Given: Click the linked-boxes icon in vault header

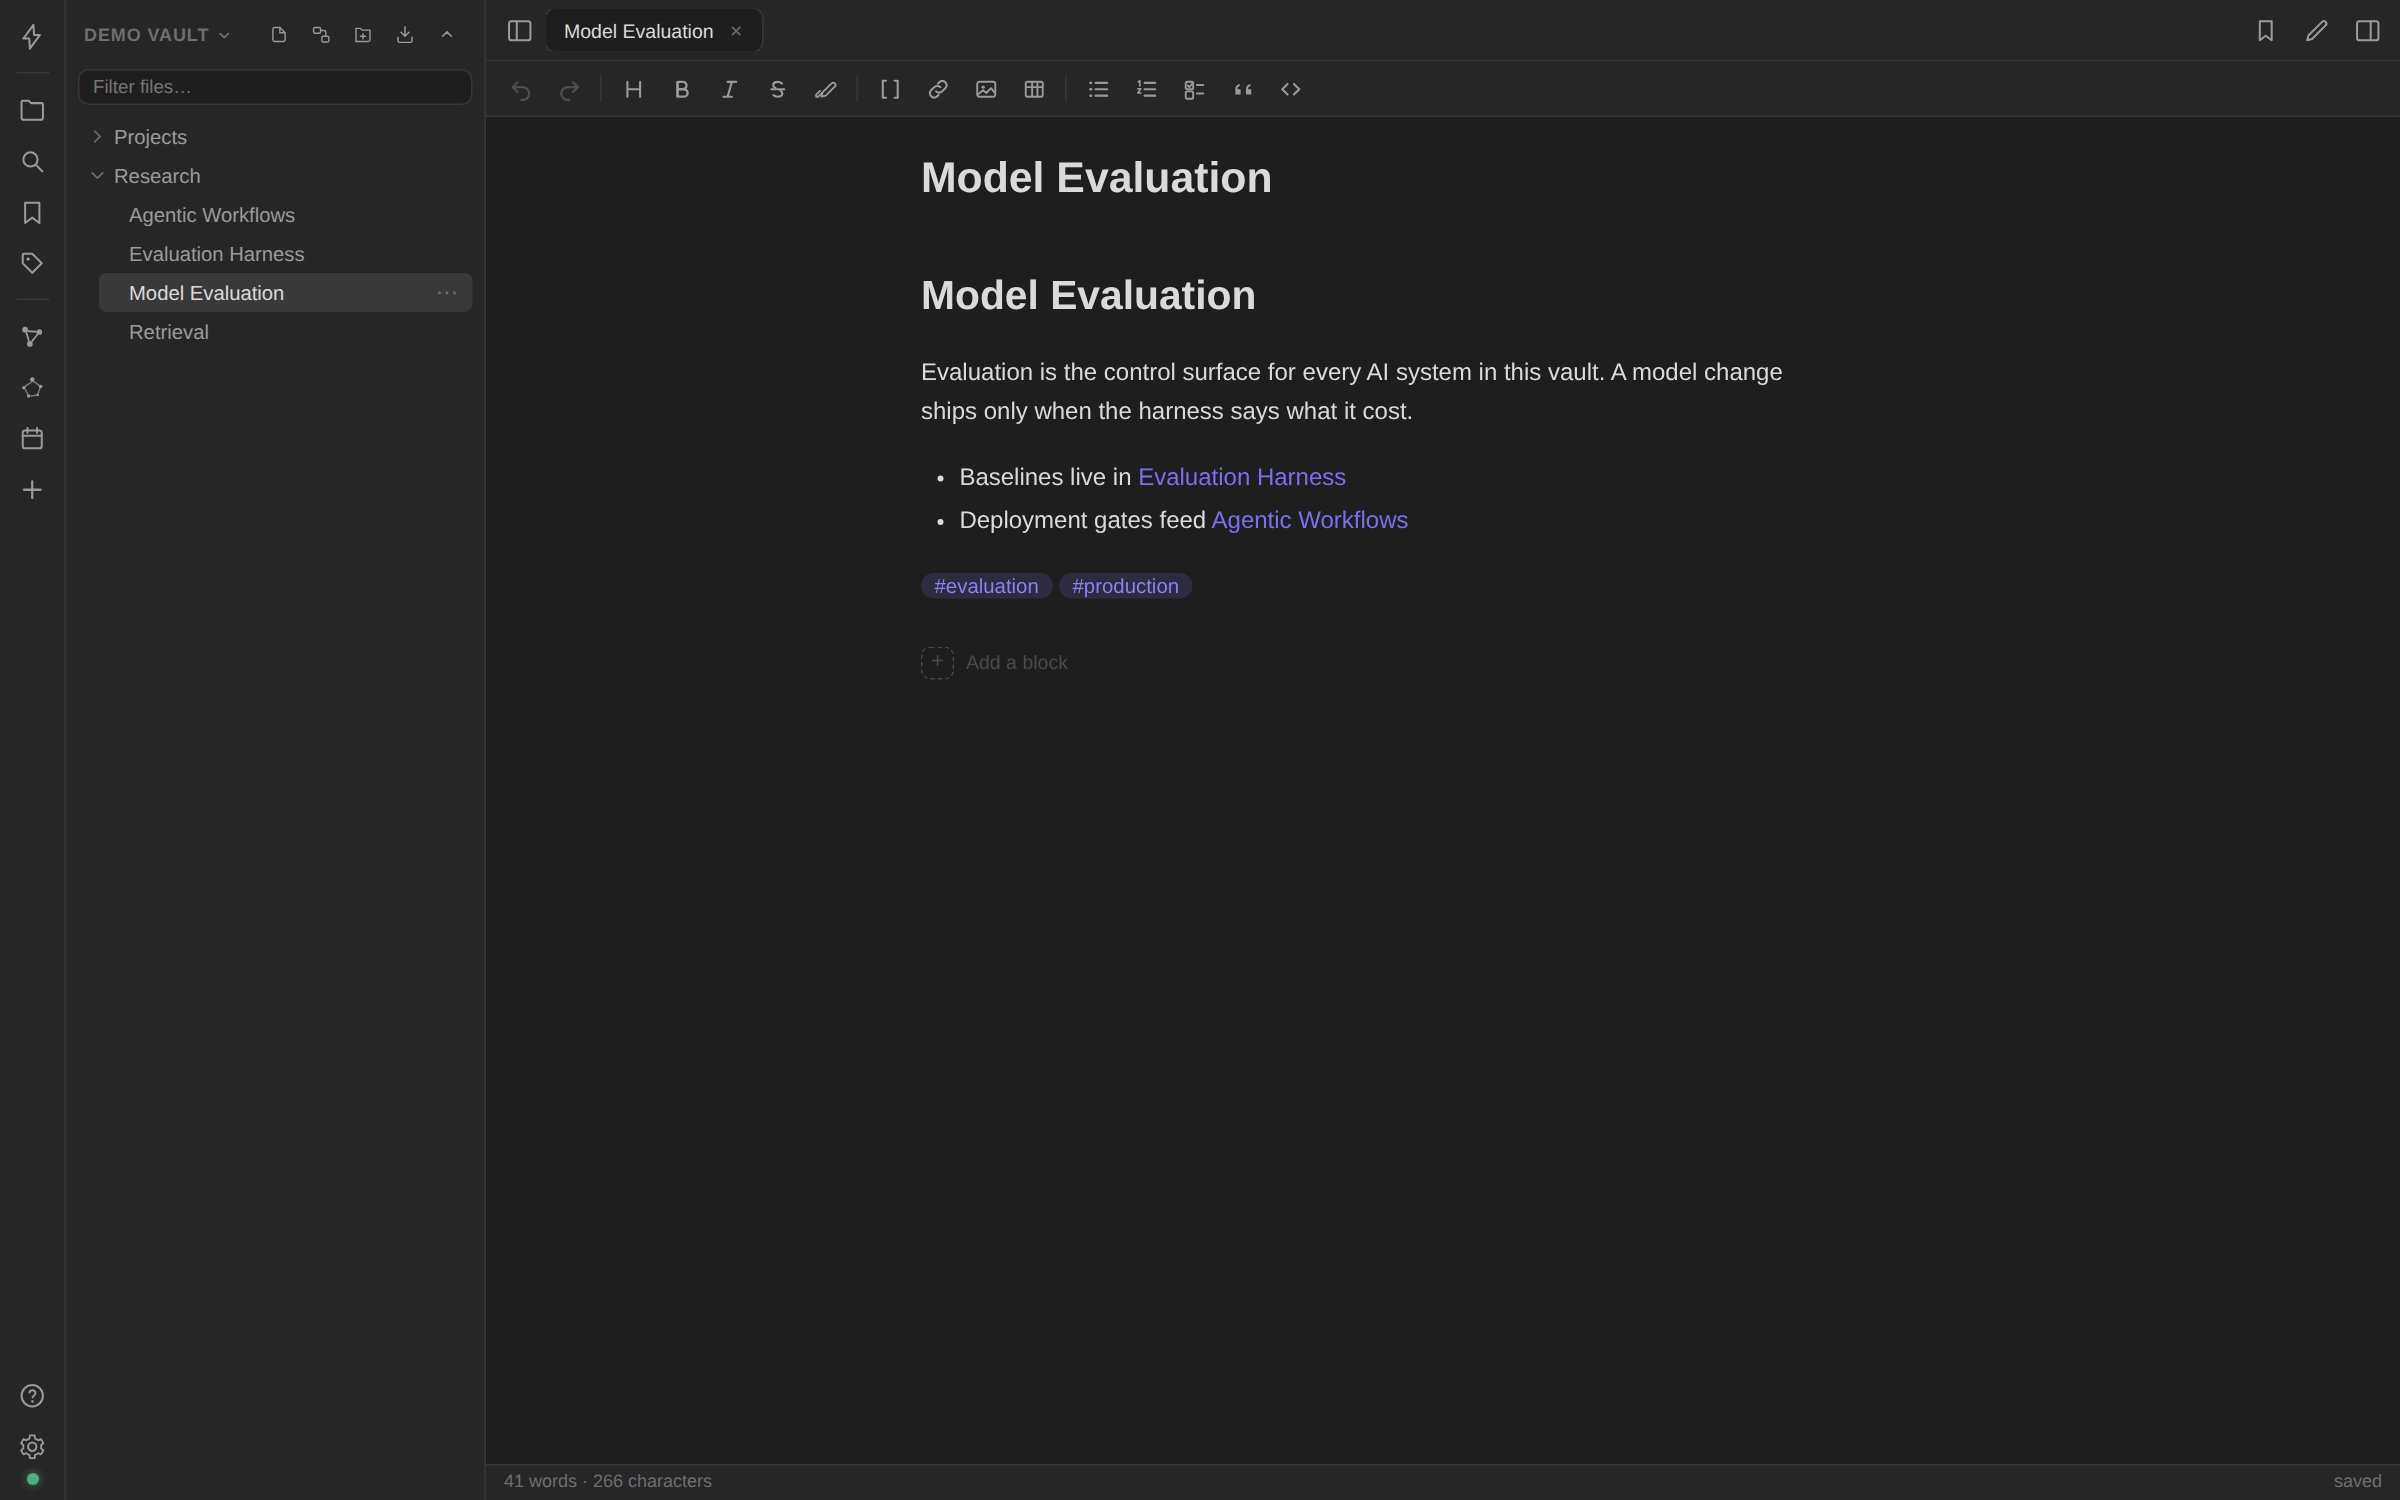Looking at the screenshot, I should [321, 35].
